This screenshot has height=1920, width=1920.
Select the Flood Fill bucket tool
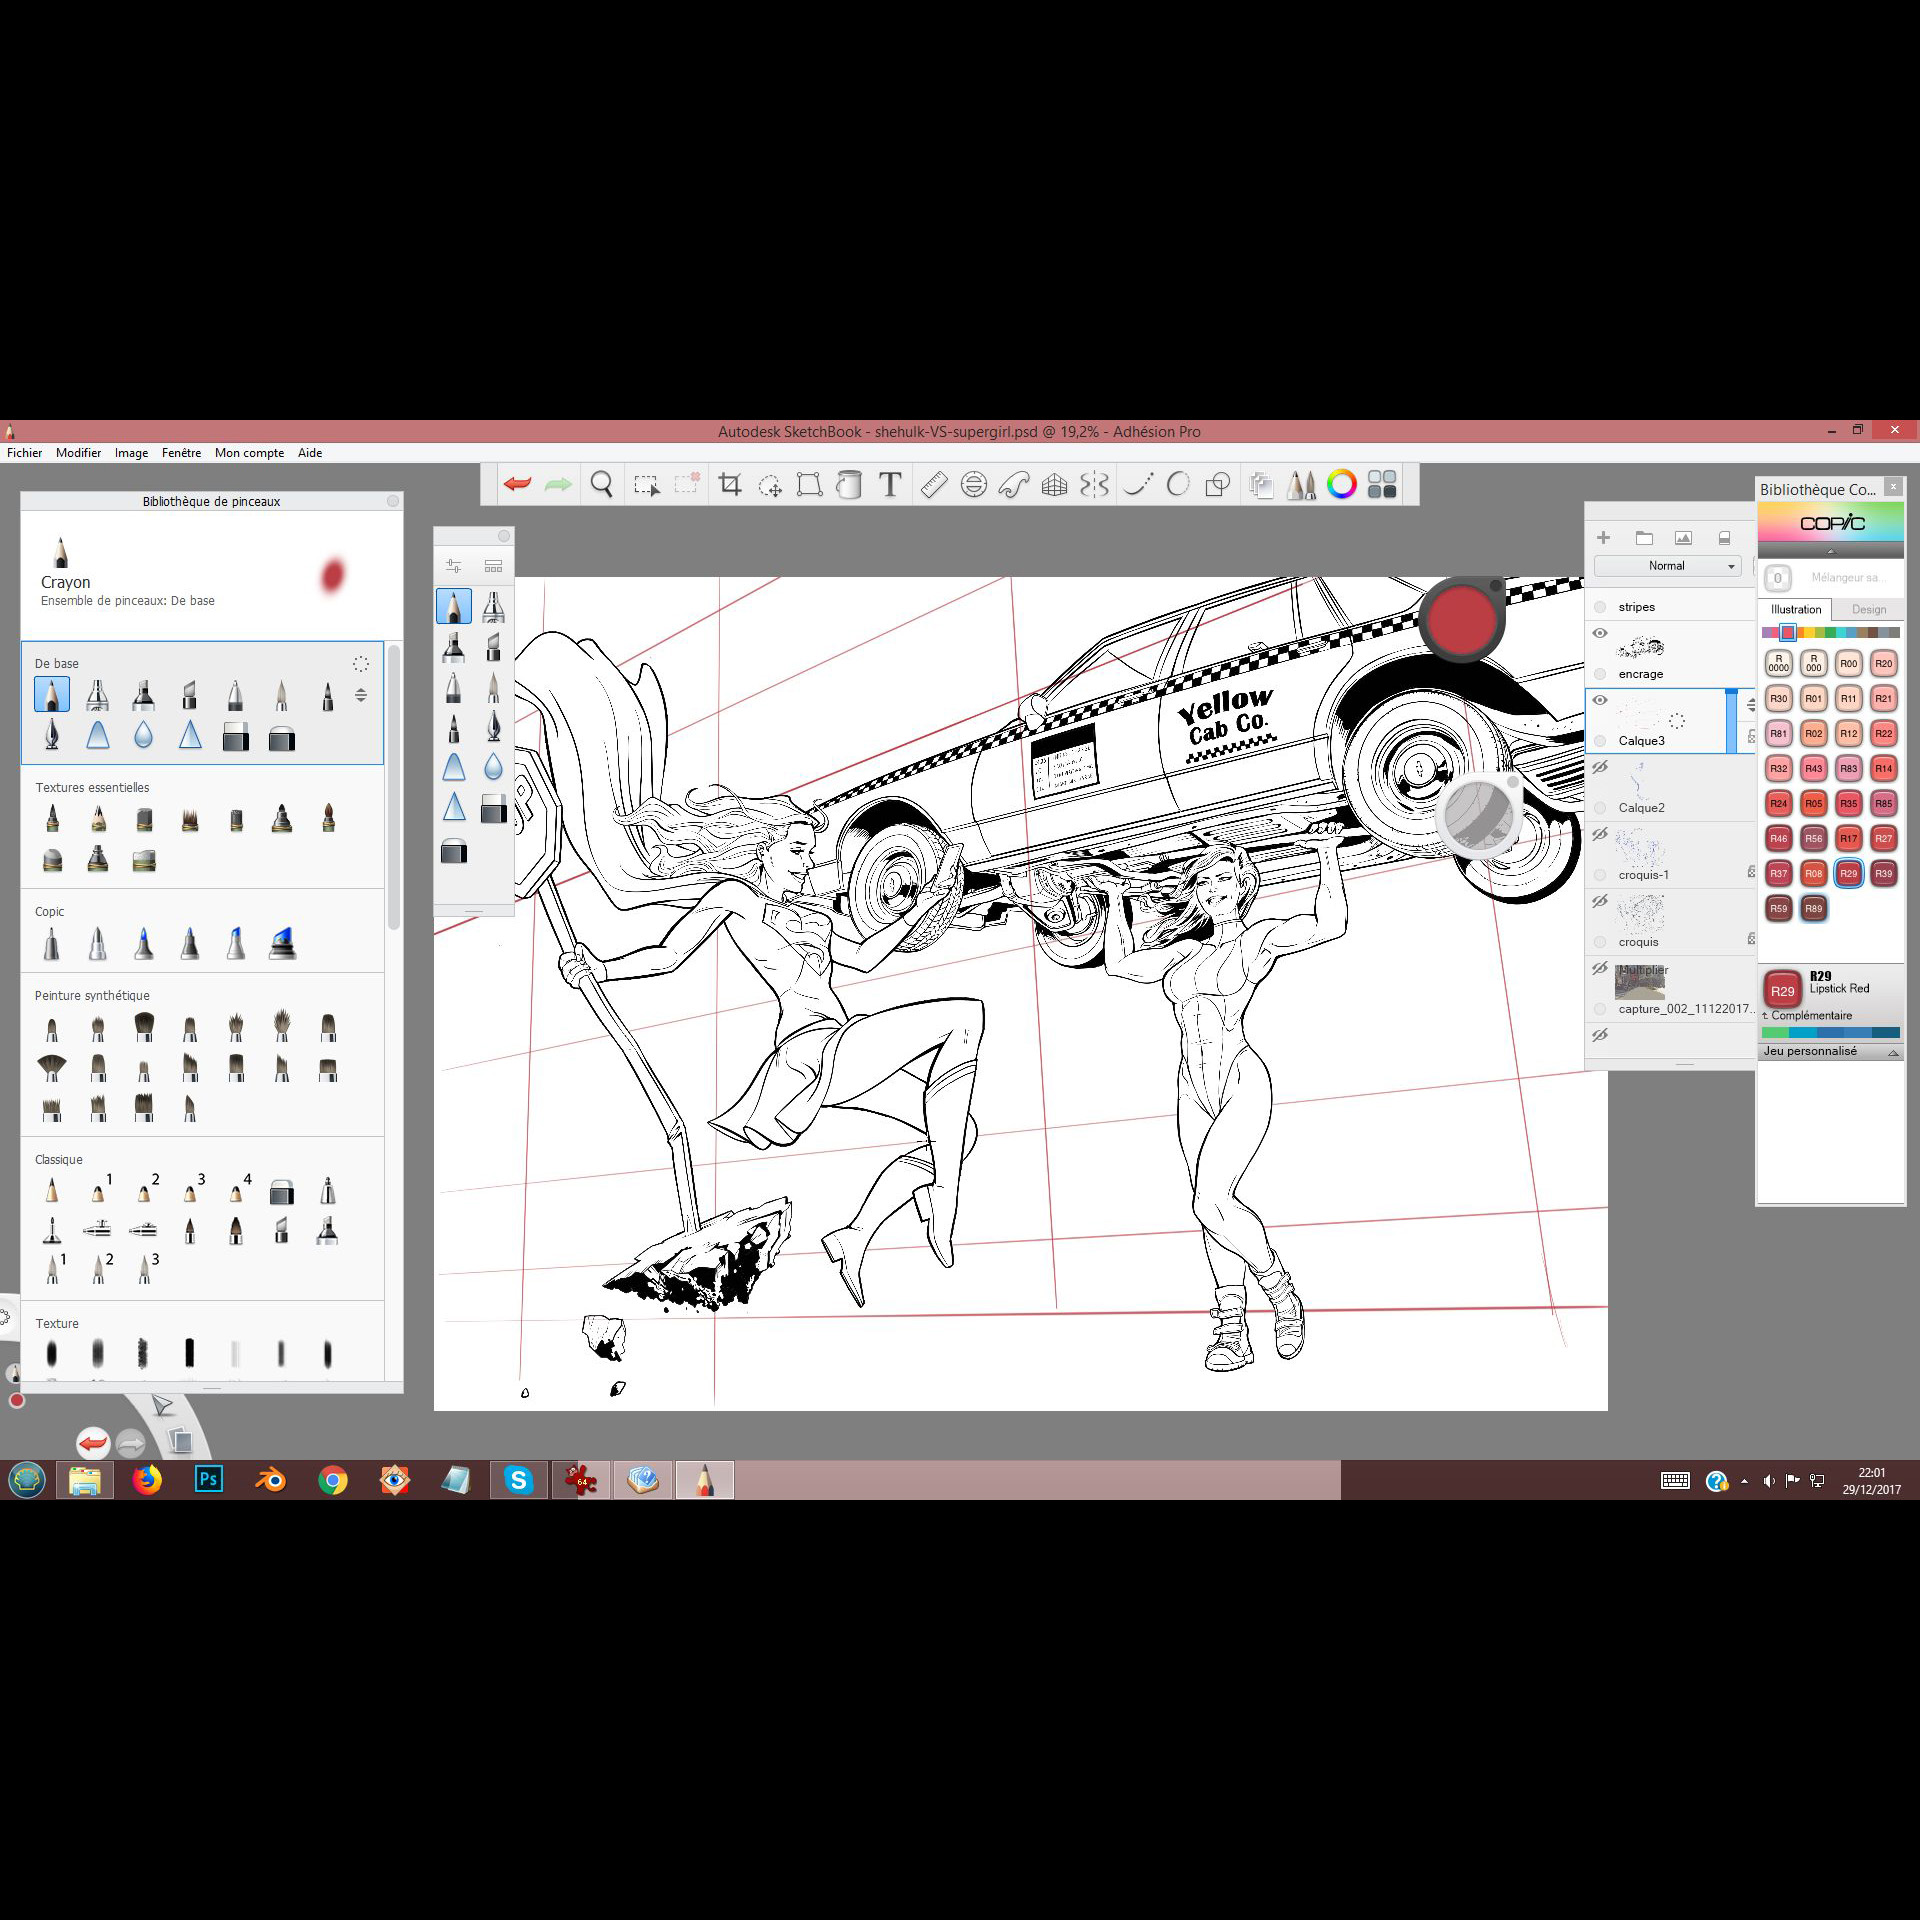tap(848, 485)
